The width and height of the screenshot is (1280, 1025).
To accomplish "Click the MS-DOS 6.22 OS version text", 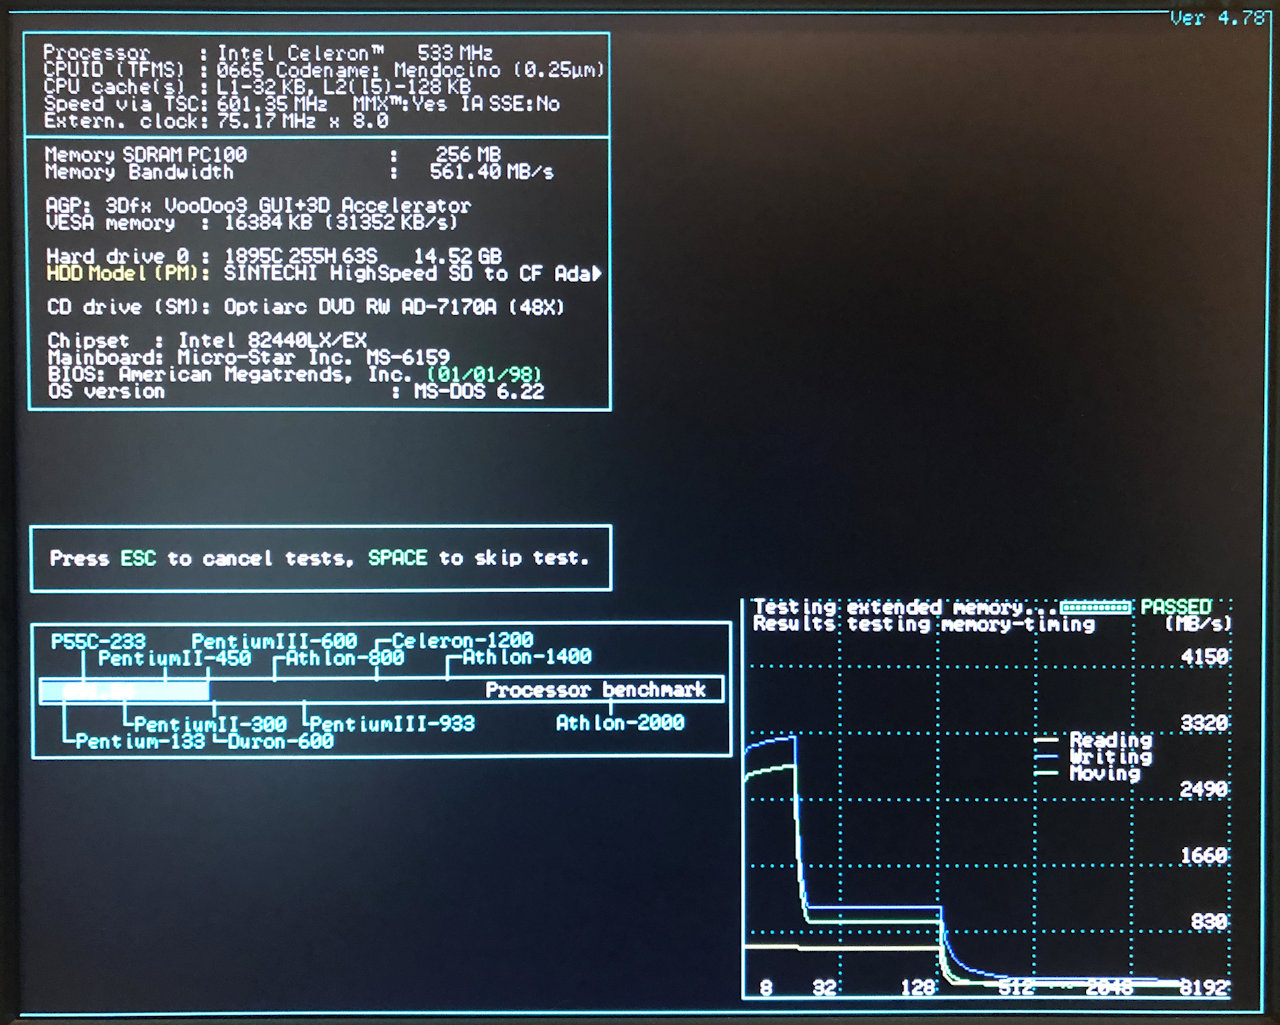I will [479, 392].
